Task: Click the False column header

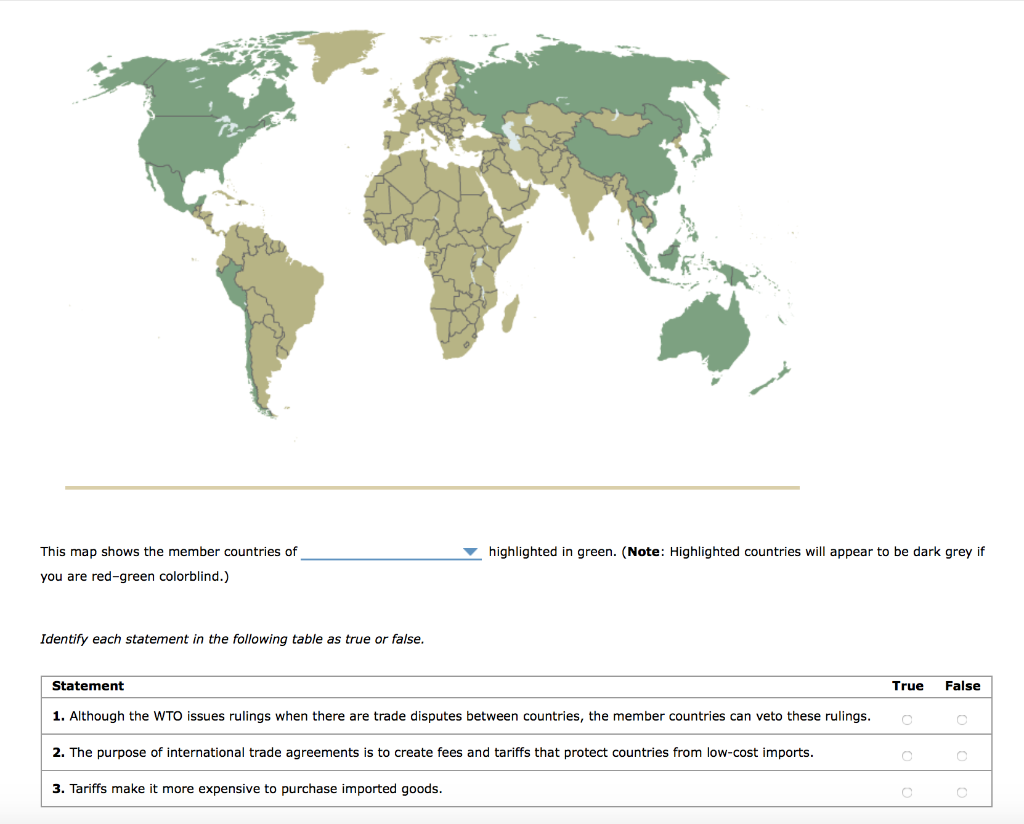Action: pos(962,686)
